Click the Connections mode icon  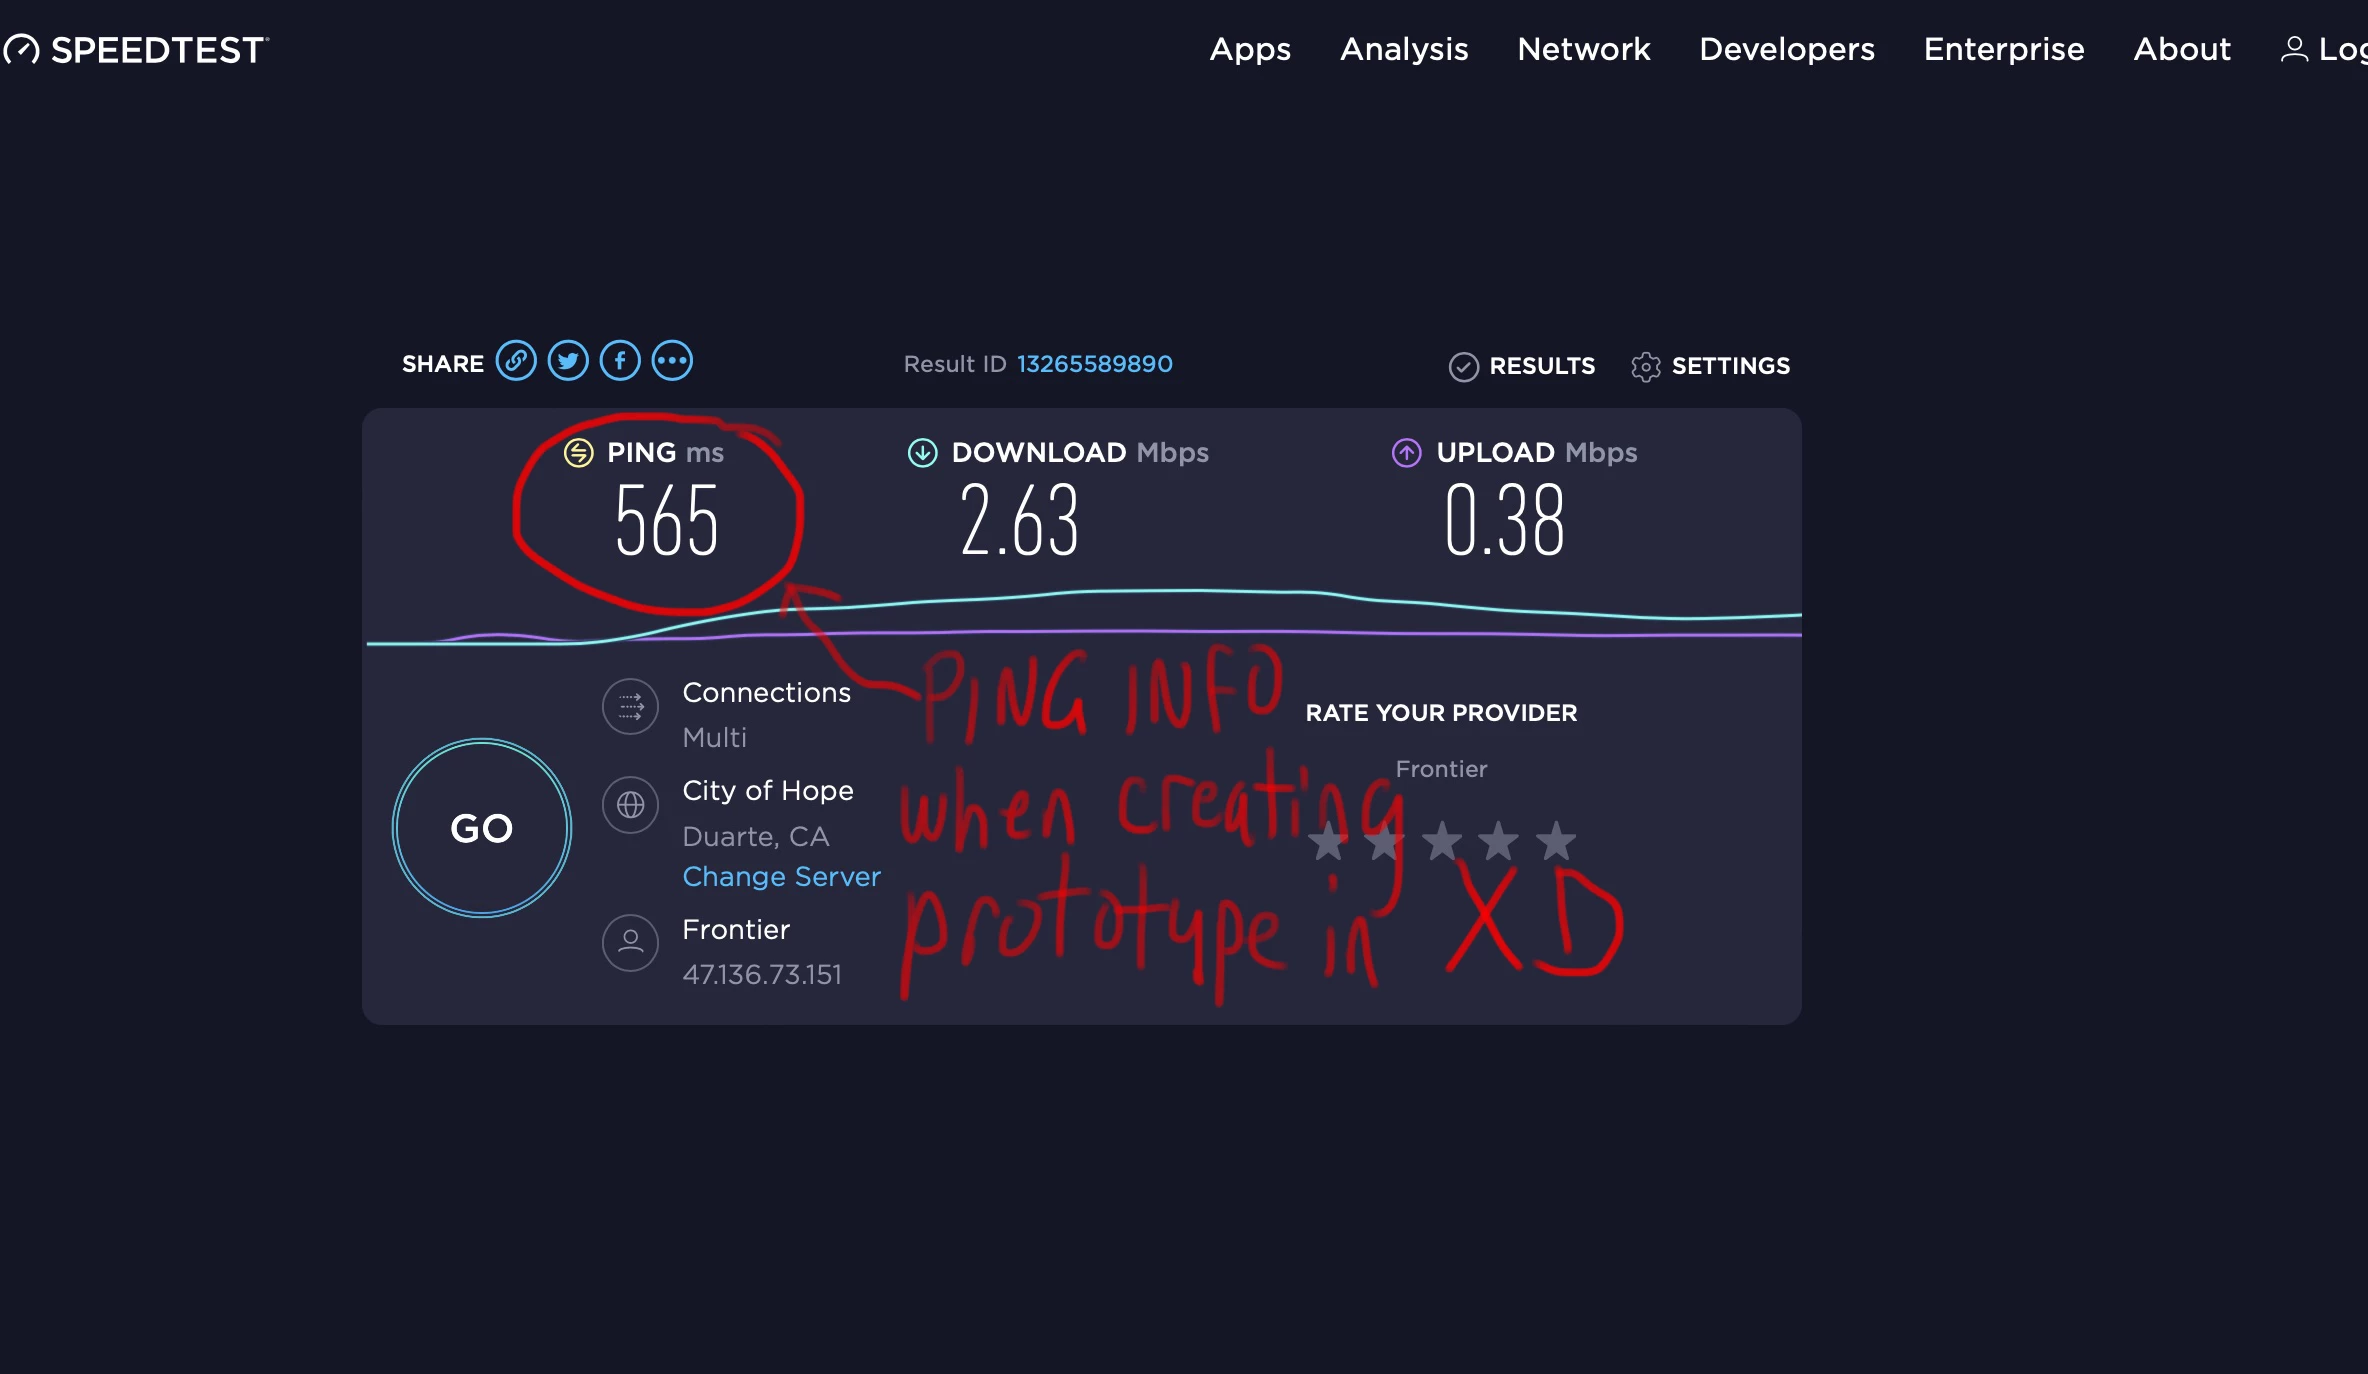[630, 707]
